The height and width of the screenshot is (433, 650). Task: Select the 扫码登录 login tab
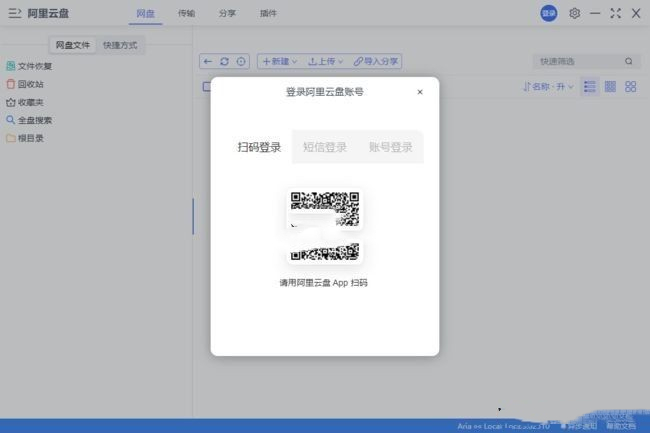tap(259, 147)
